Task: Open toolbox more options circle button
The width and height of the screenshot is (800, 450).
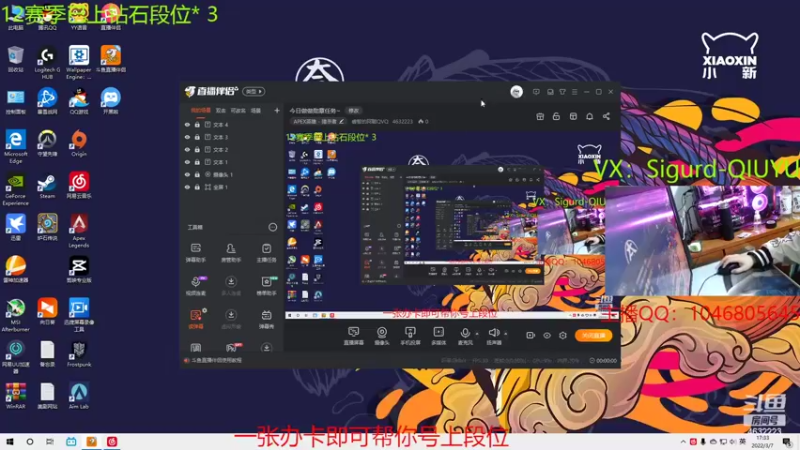Action: [272, 227]
